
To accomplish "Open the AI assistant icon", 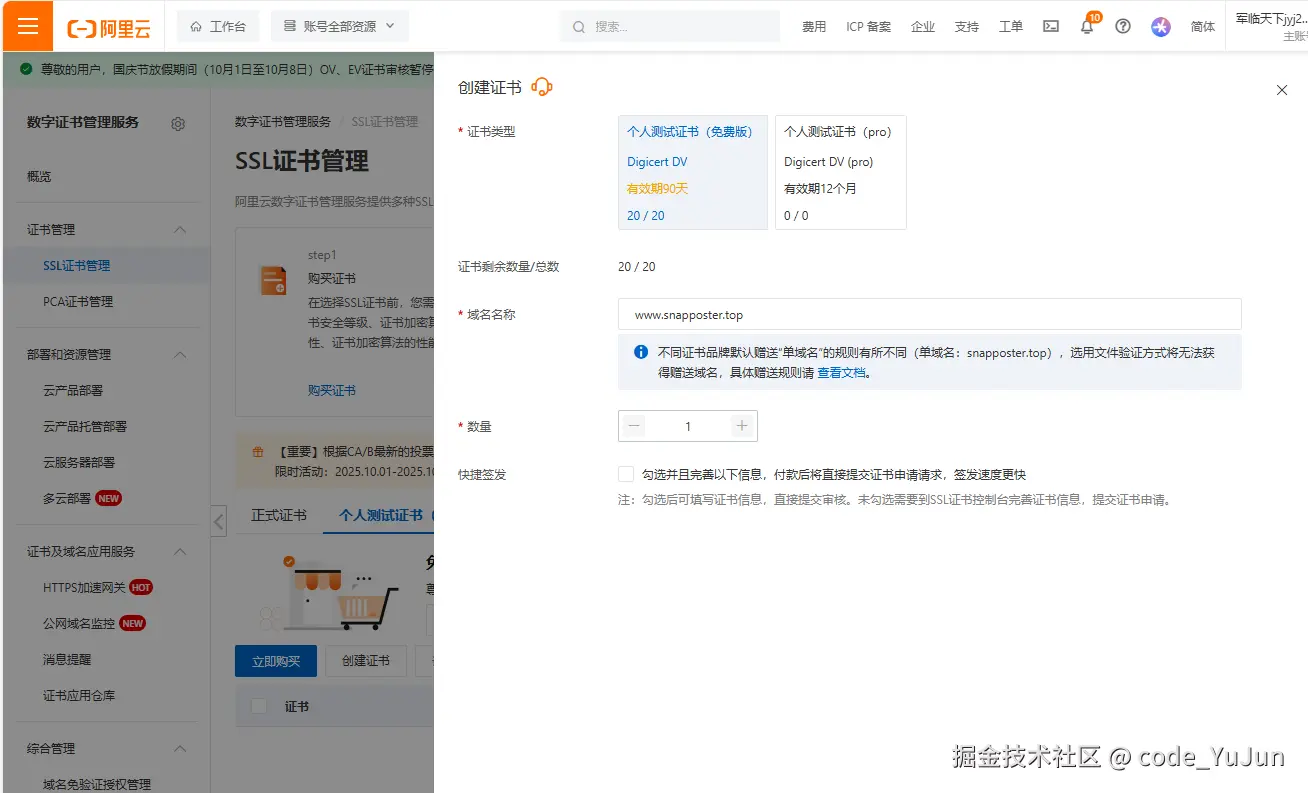I will (x=1161, y=27).
